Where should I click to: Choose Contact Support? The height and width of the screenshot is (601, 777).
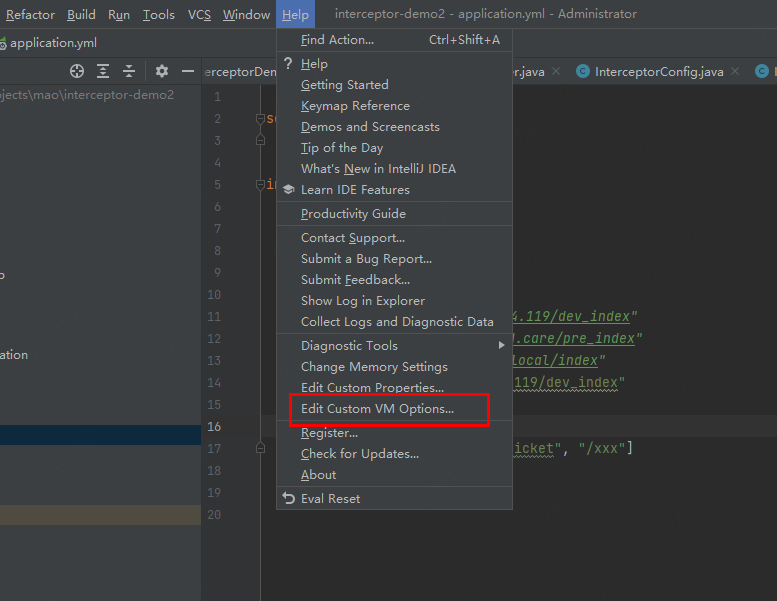pyautogui.click(x=394, y=238)
